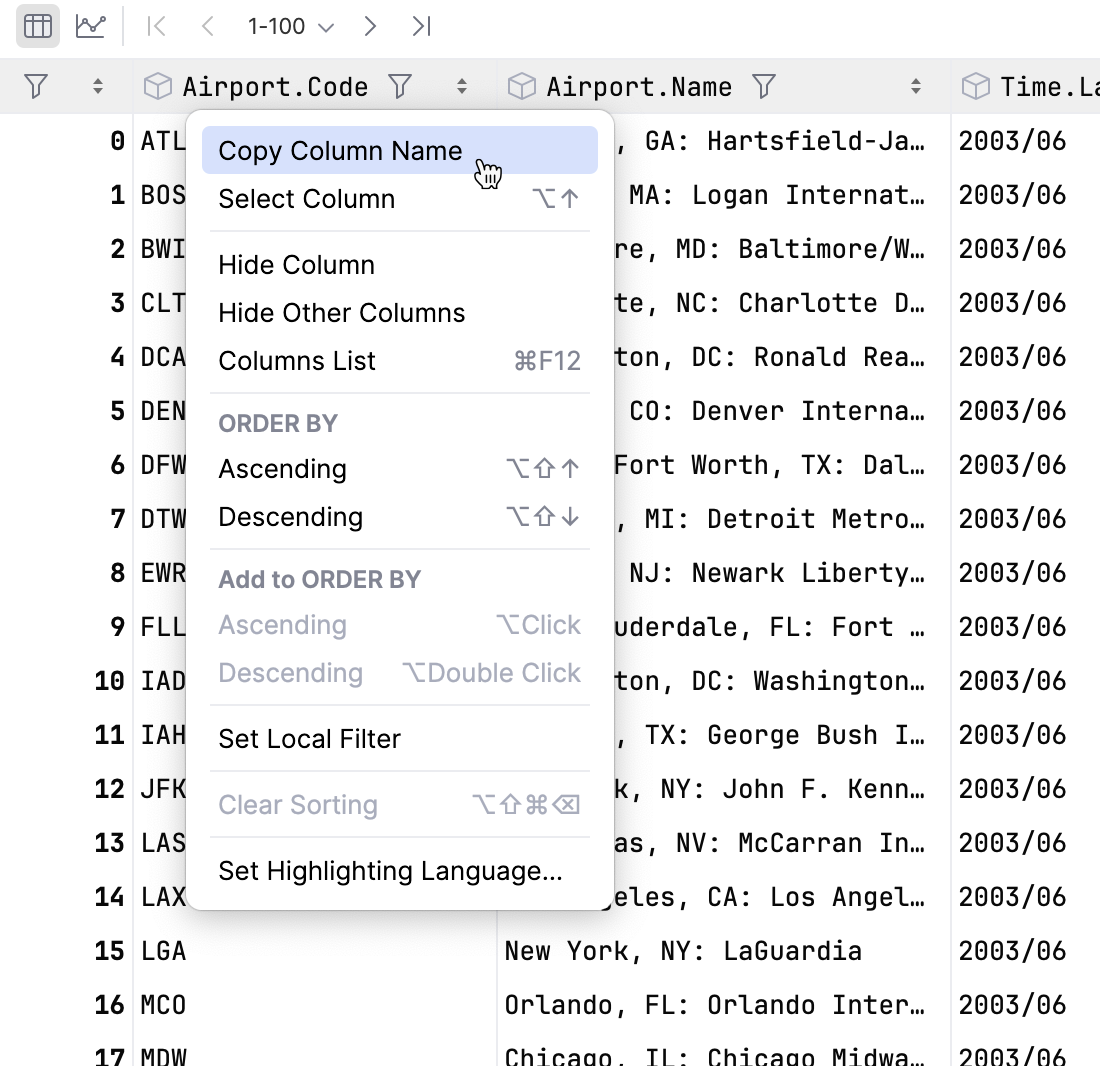The width and height of the screenshot is (1100, 1066).
Task: Go to previous page arrow
Action: pyautogui.click(x=207, y=27)
